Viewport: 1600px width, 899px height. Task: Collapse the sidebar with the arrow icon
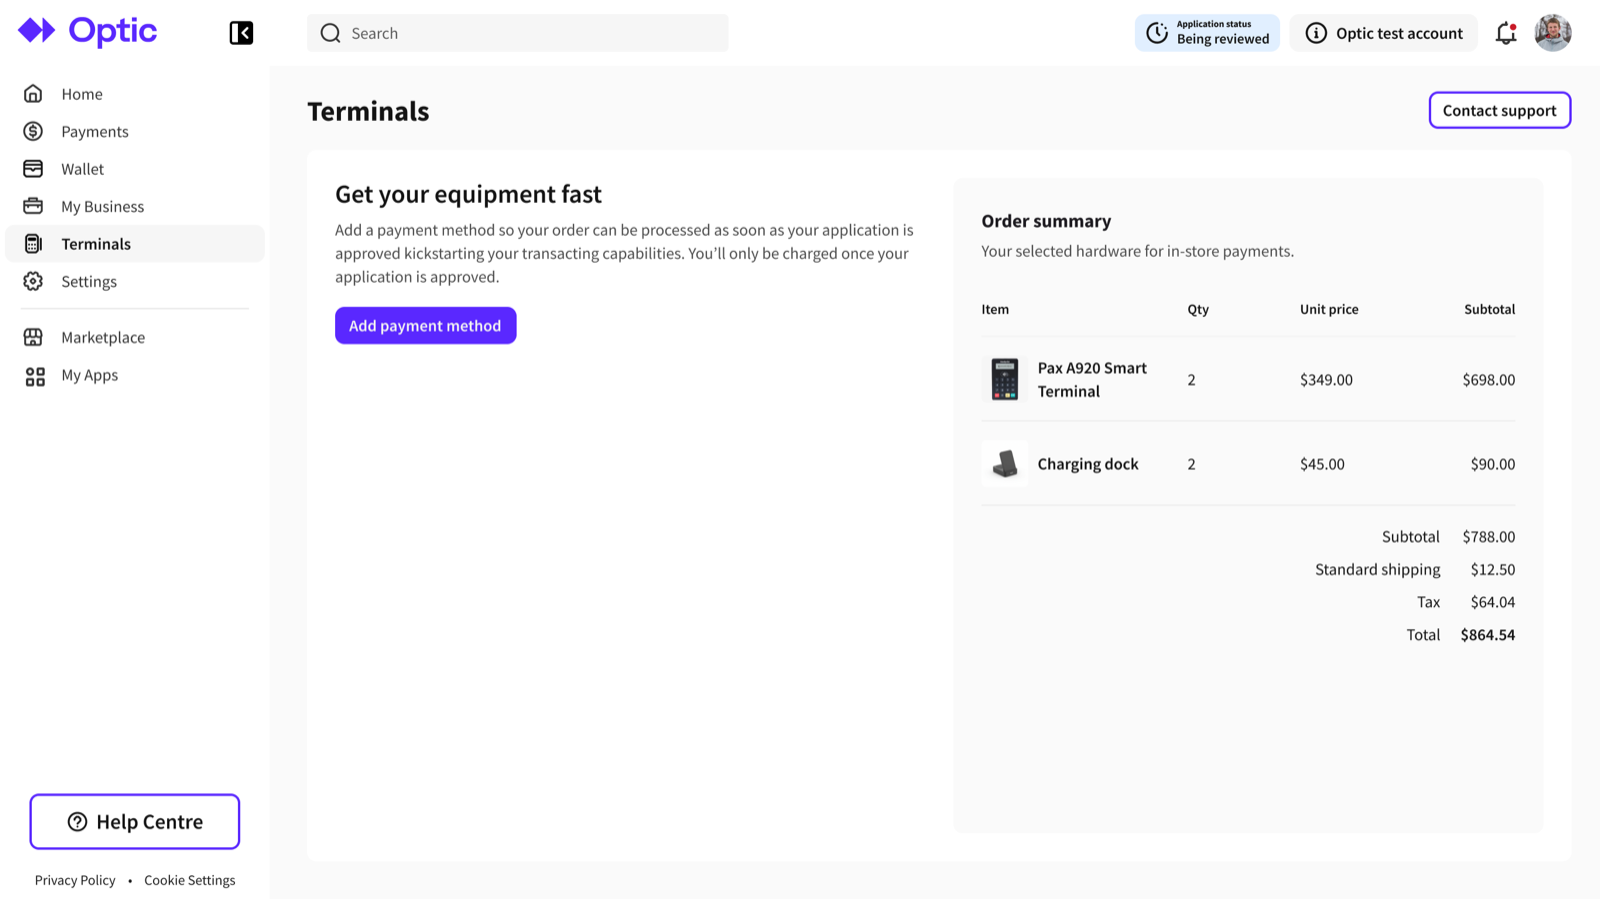pos(241,33)
